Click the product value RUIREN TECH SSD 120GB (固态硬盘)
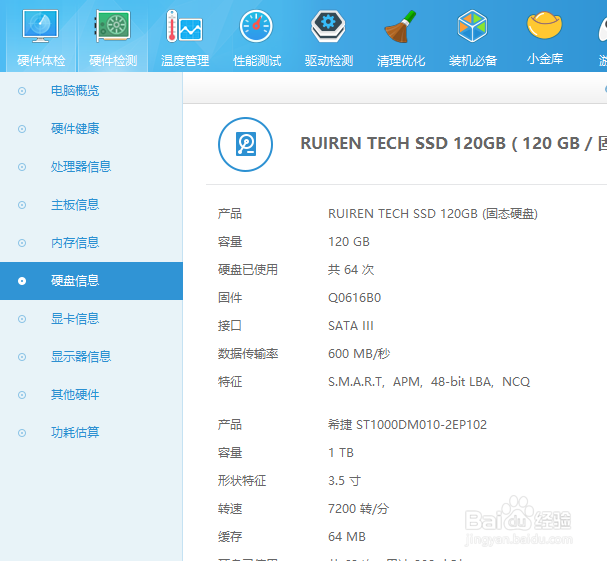Viewport: 607px width, 561px height. click(x=433, y=214)
